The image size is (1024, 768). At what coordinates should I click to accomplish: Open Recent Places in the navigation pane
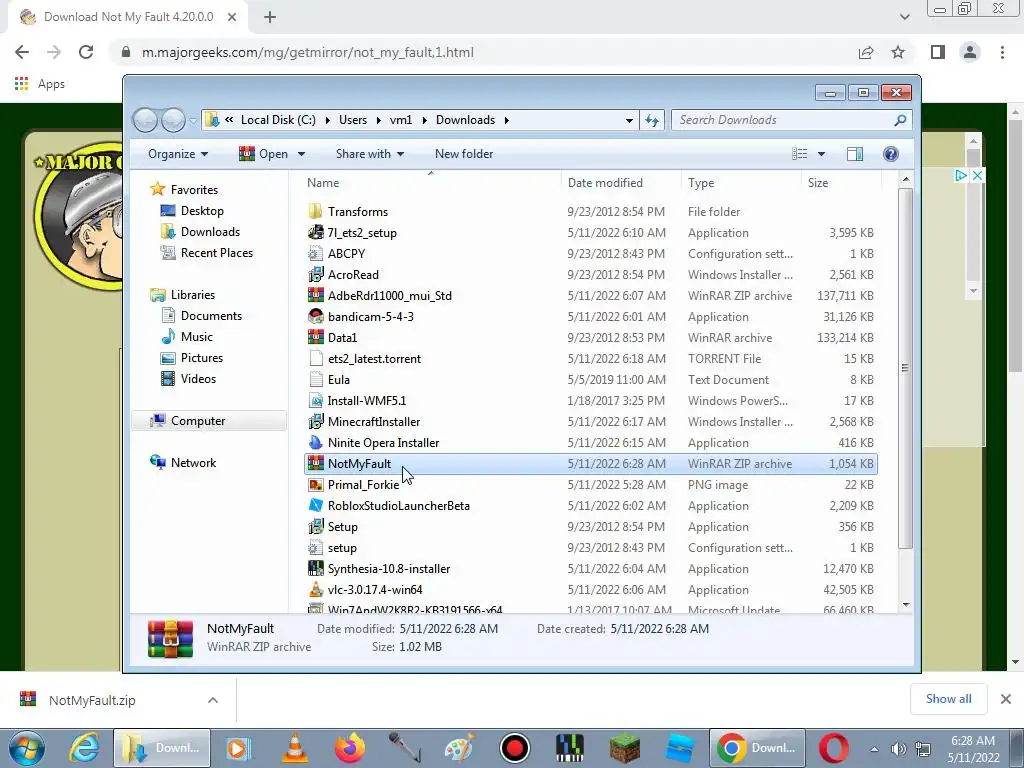coord(217,253)
